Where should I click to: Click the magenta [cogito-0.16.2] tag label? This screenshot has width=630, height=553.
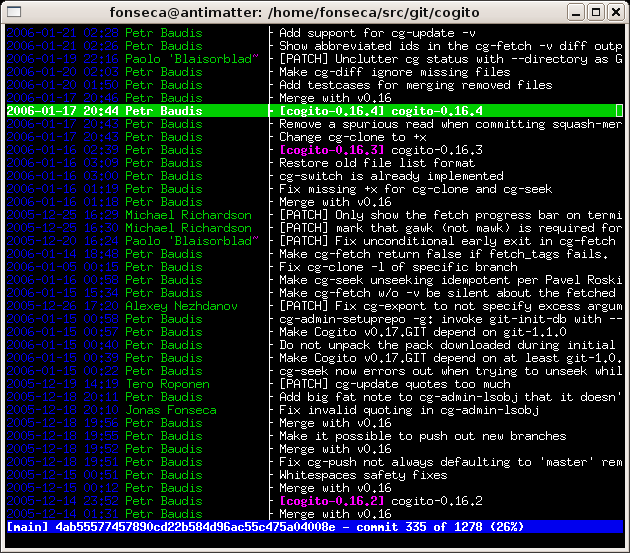(319, 501)
